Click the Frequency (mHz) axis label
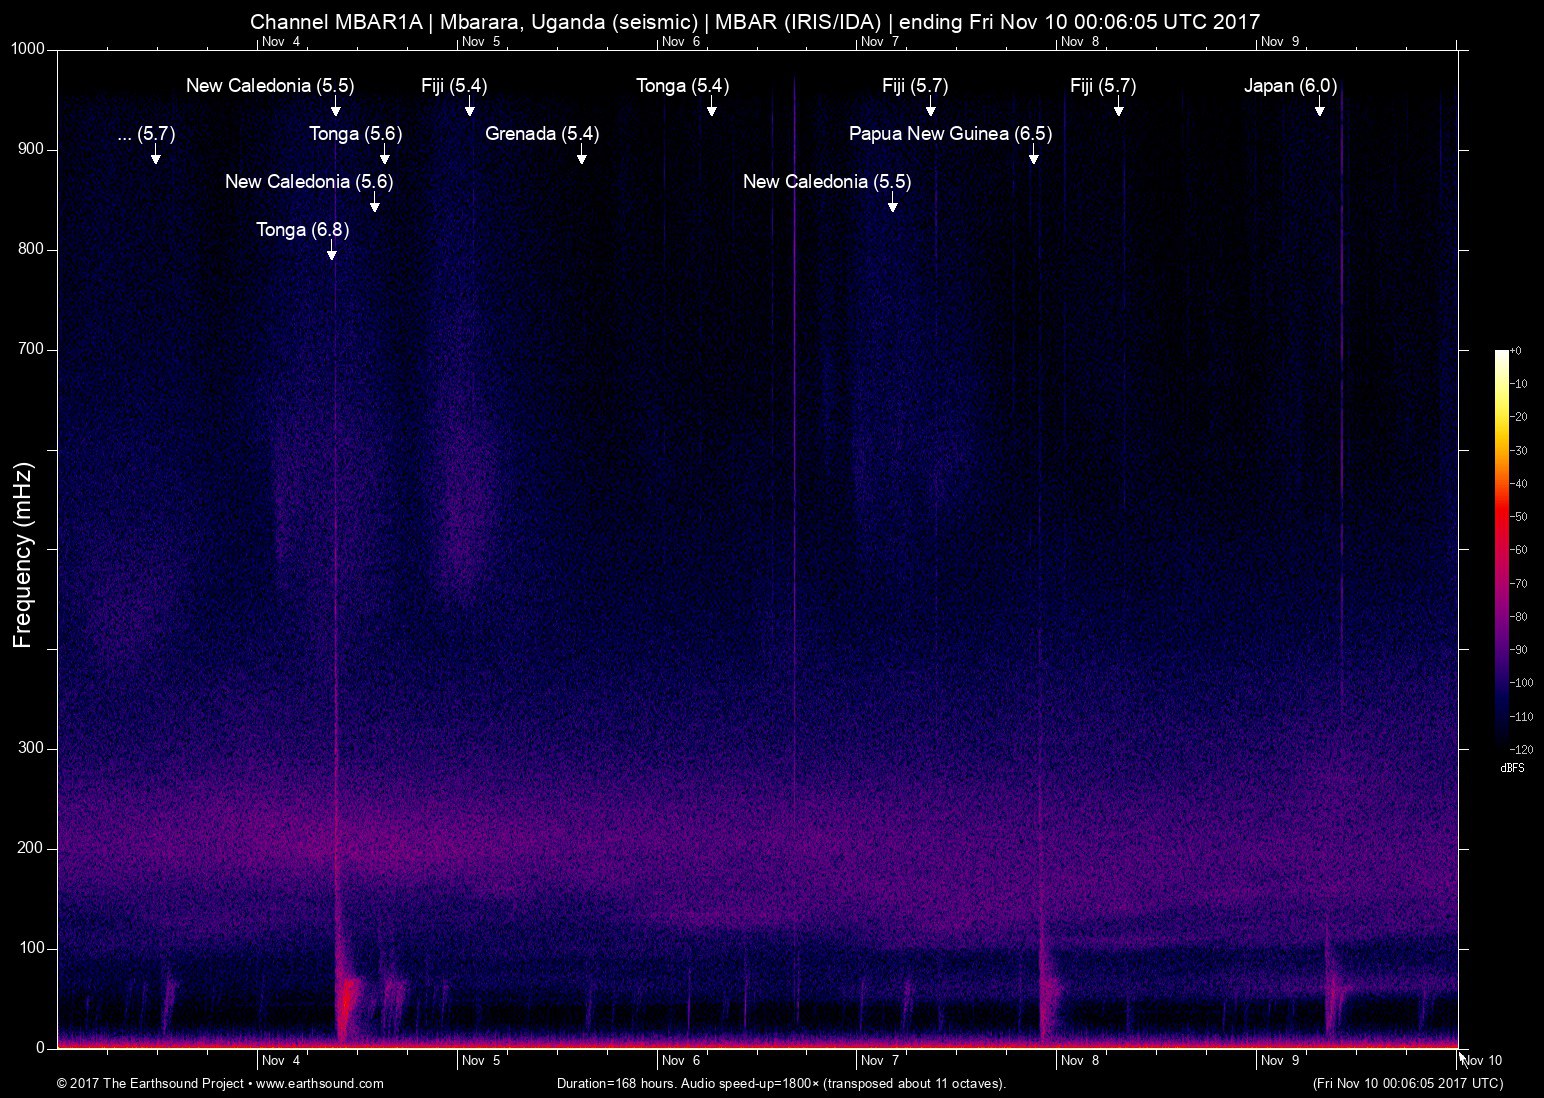This screenshot has height=1098, width=1544. tap(22, 547)
